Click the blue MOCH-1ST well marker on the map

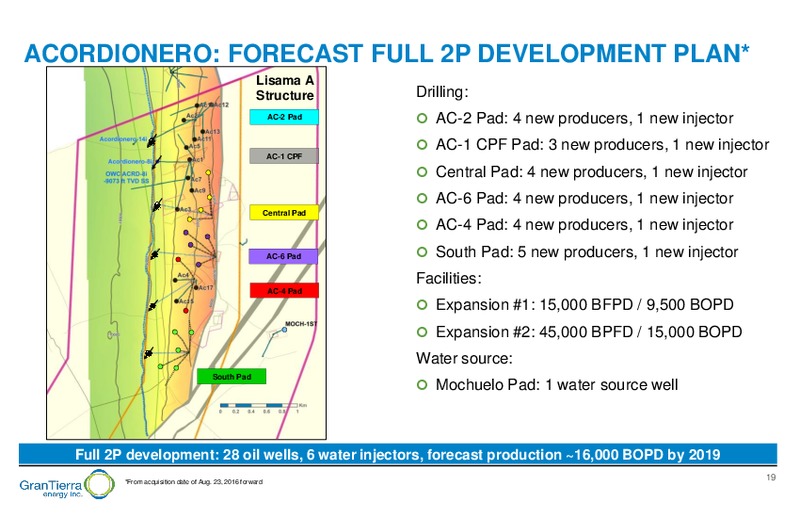tap(285, 330)
